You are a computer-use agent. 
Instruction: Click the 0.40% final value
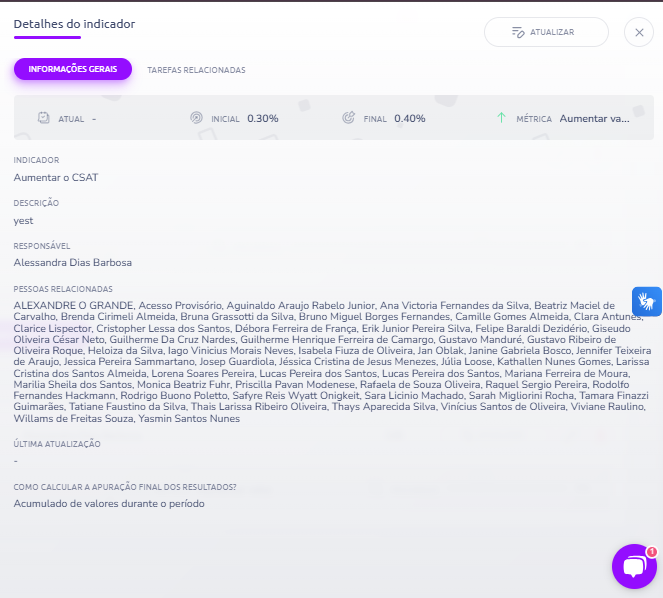[410, 118]
